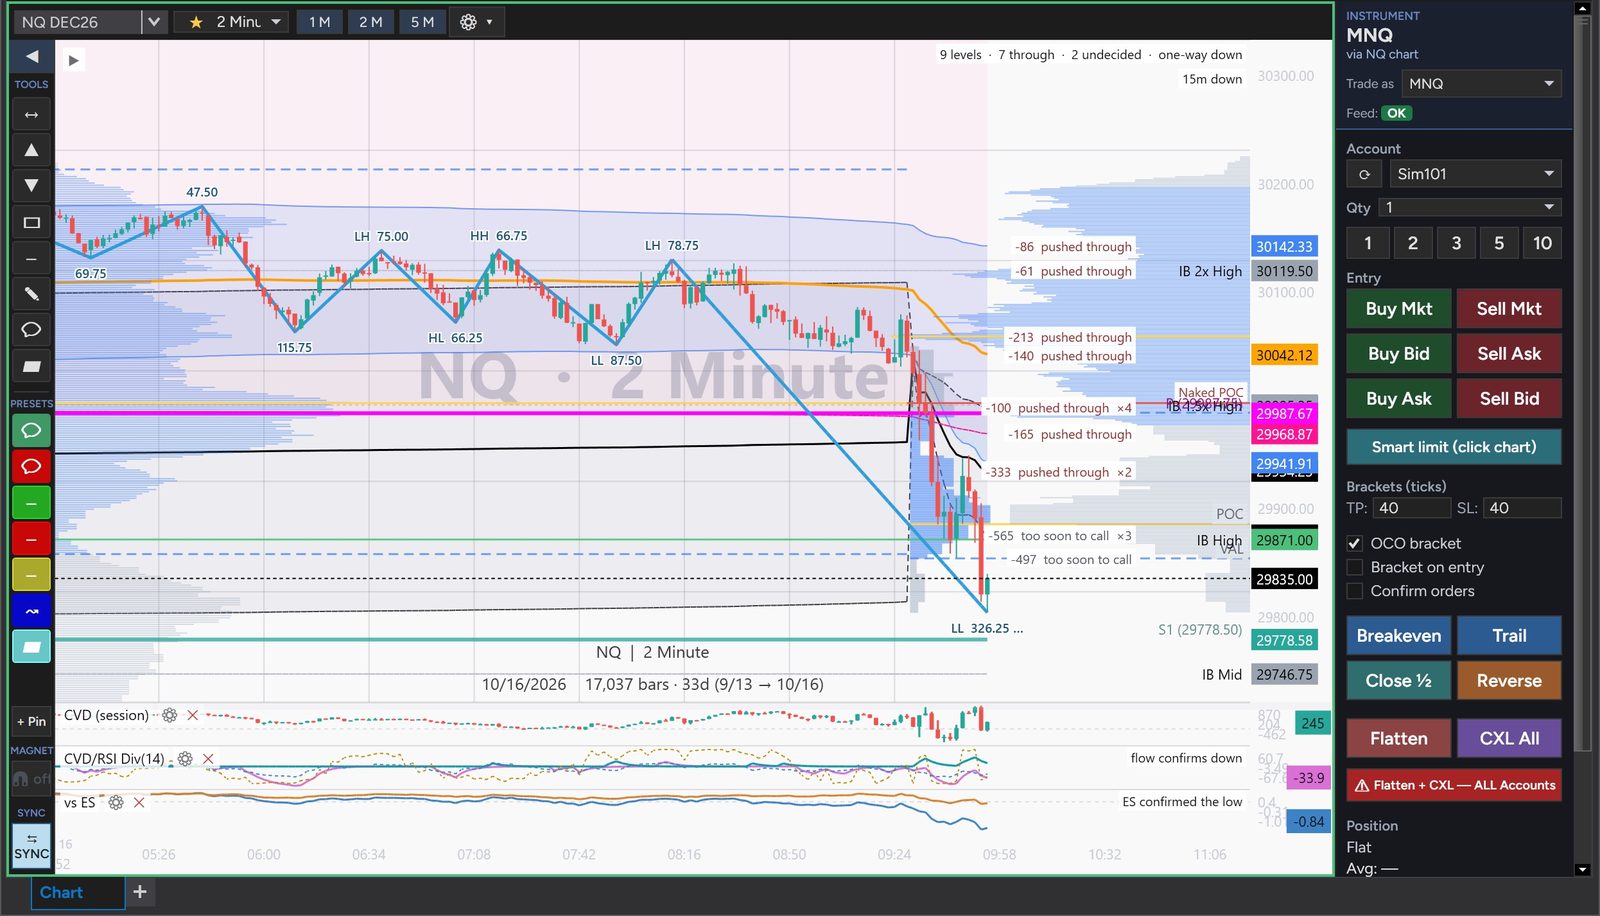Click the Flatten button
The image size is (1600, 916).
(1399, 739)
